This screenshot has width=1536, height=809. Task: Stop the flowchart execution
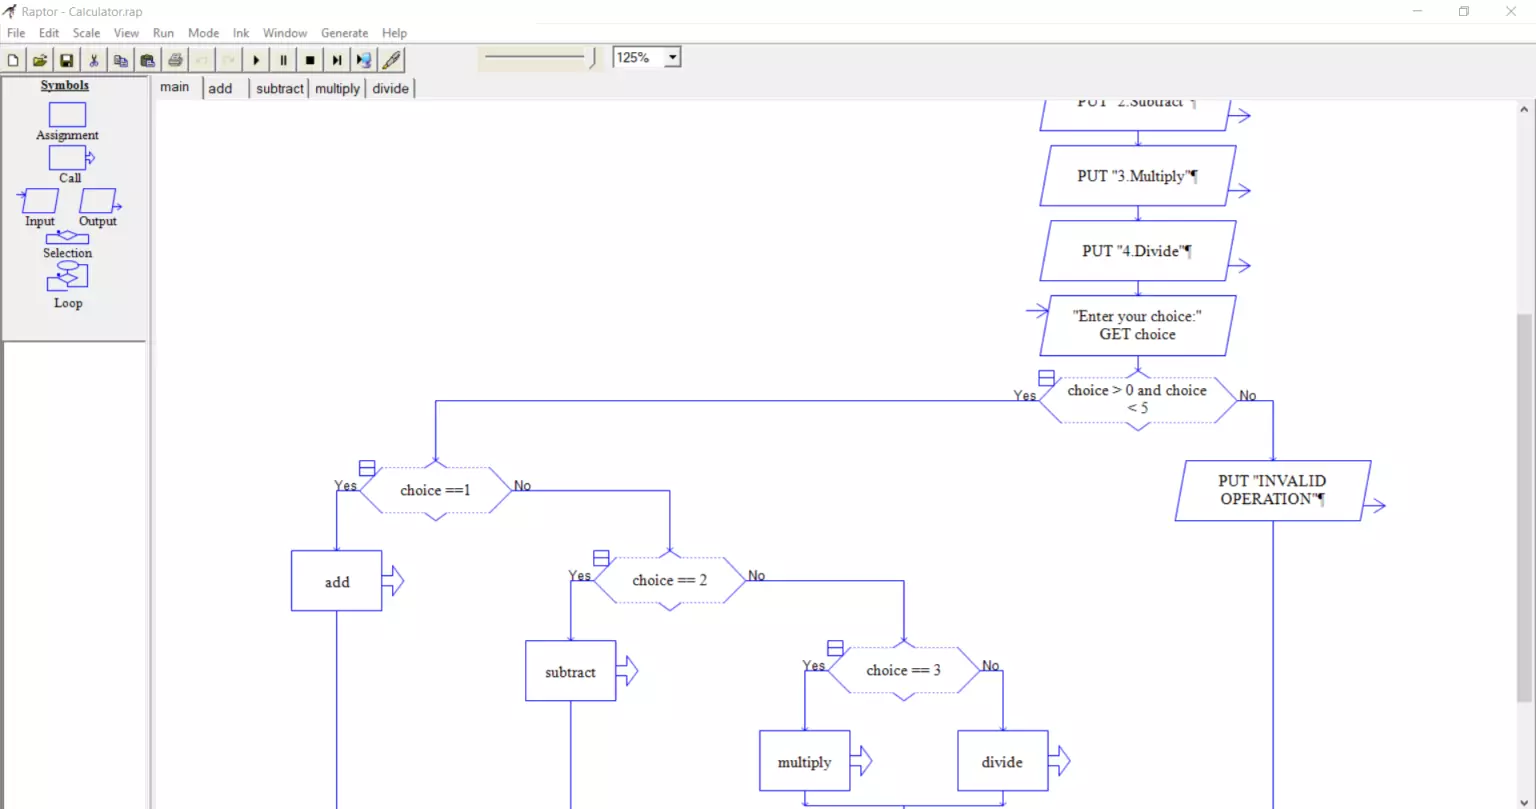310,60
